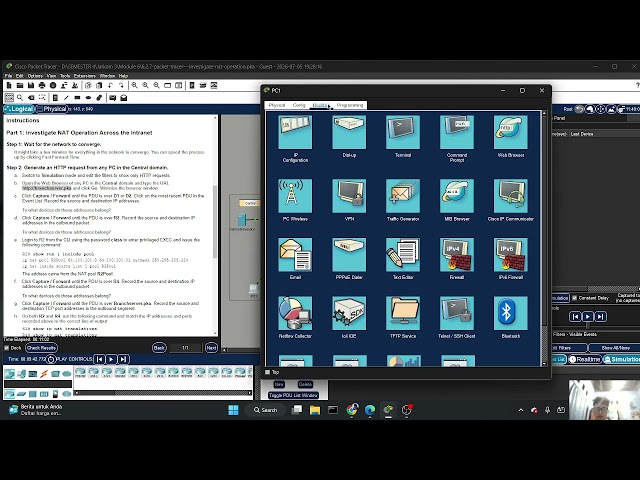Click the Back button in instructions
The width and height of the screenshot is (640, 480).
tap(159, 348)
